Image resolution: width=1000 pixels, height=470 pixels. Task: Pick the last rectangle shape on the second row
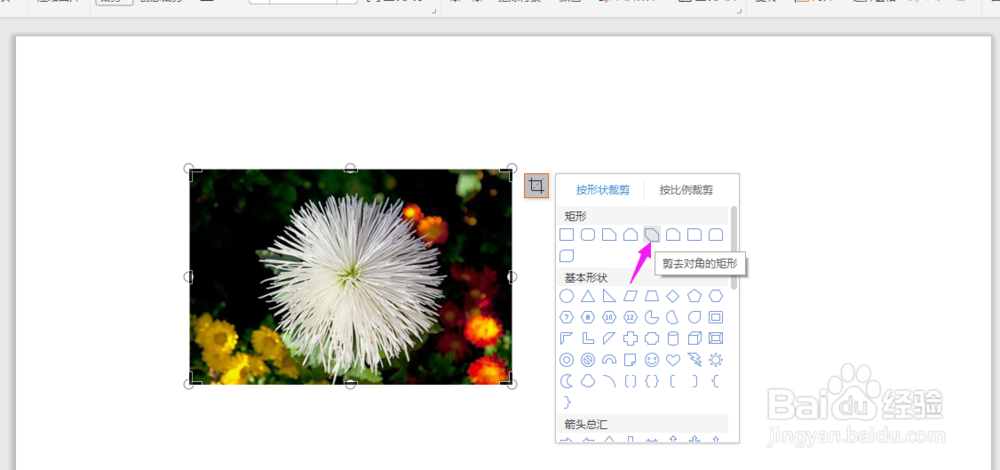[x=566, y=256]
